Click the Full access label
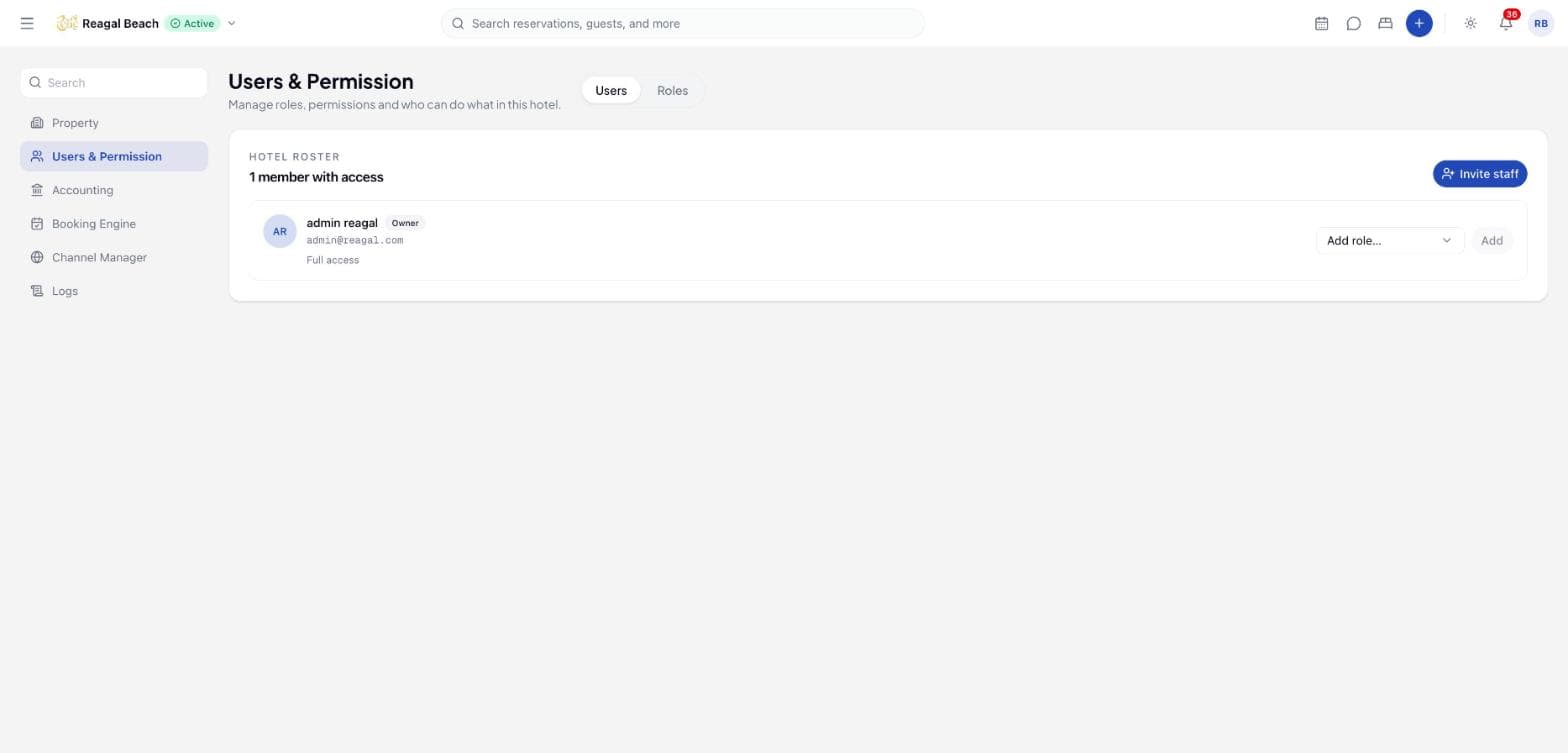The image size is (1568, 753). click(x=333, y=260)
